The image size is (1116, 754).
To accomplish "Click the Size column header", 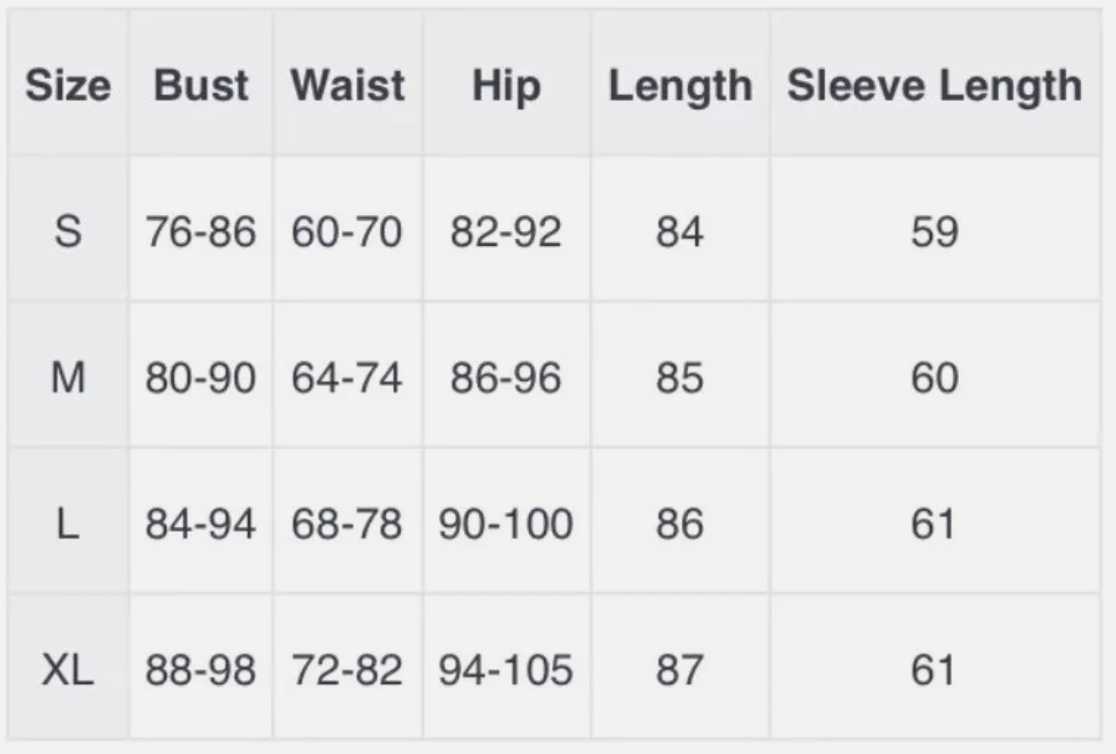I will click(x=68, y=85).
